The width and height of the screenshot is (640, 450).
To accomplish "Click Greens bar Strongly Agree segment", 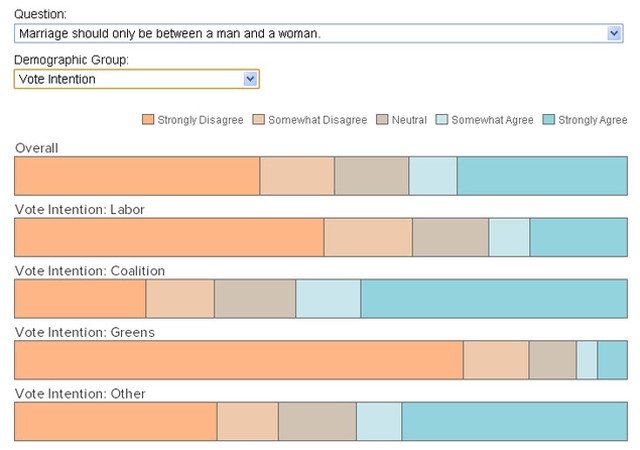I will pyautogui.click(x=613, y=360).
